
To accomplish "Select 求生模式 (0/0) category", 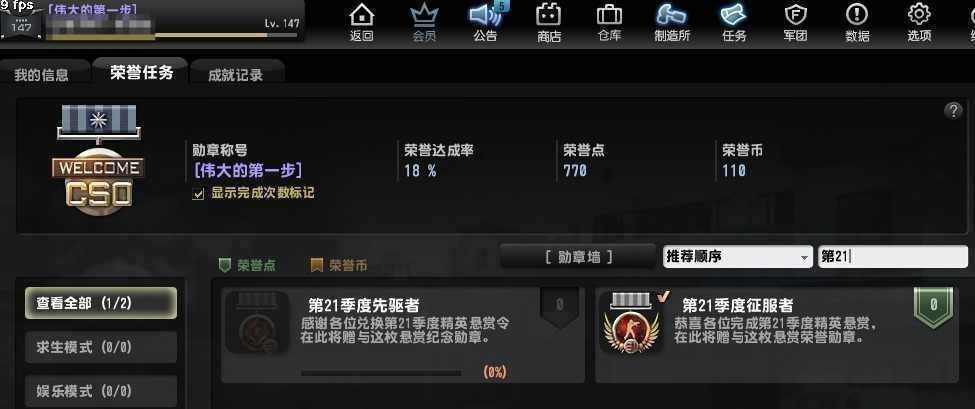I will [101, 347].
